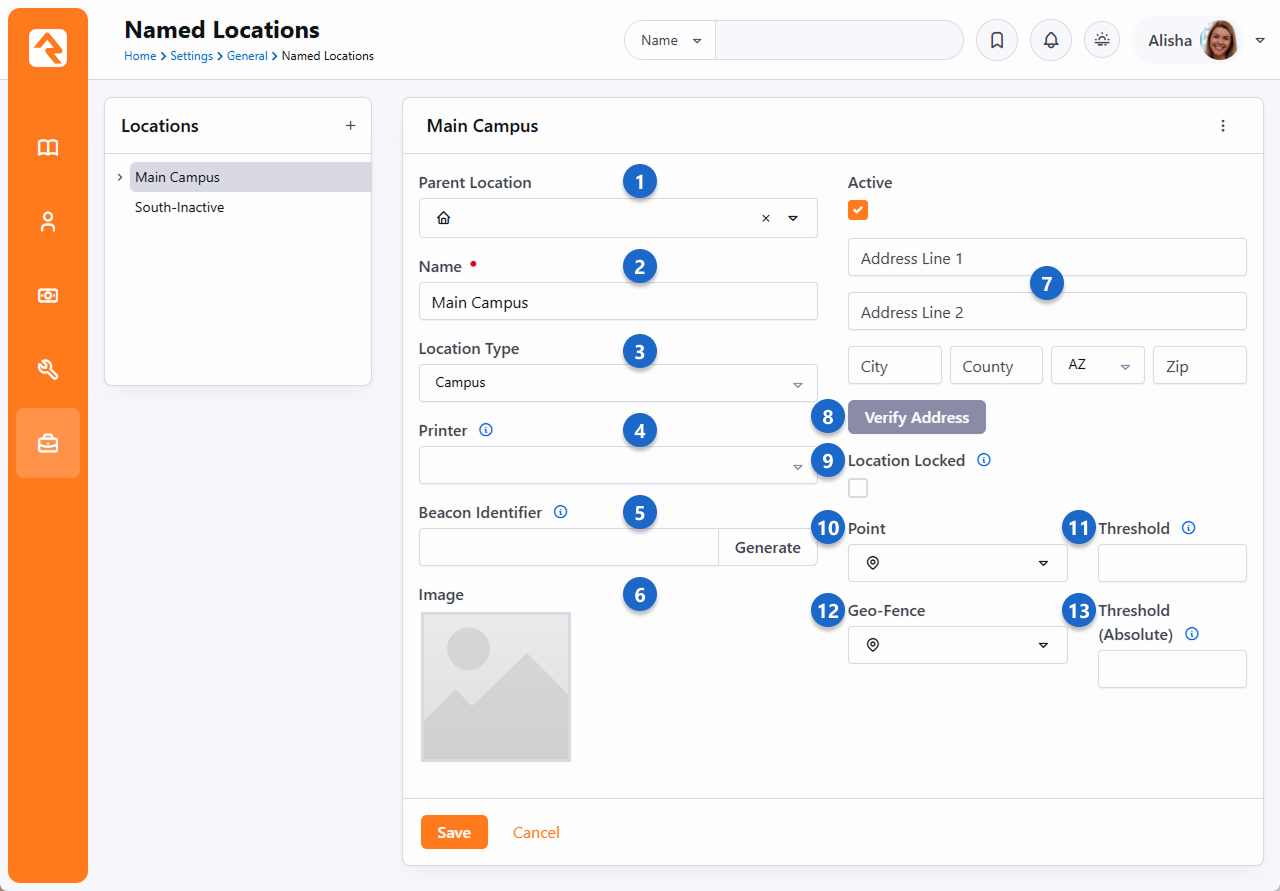1280x891 pixels.
Task: Click the info icon beside Beacon Identifier
Action: coord(560,512)
